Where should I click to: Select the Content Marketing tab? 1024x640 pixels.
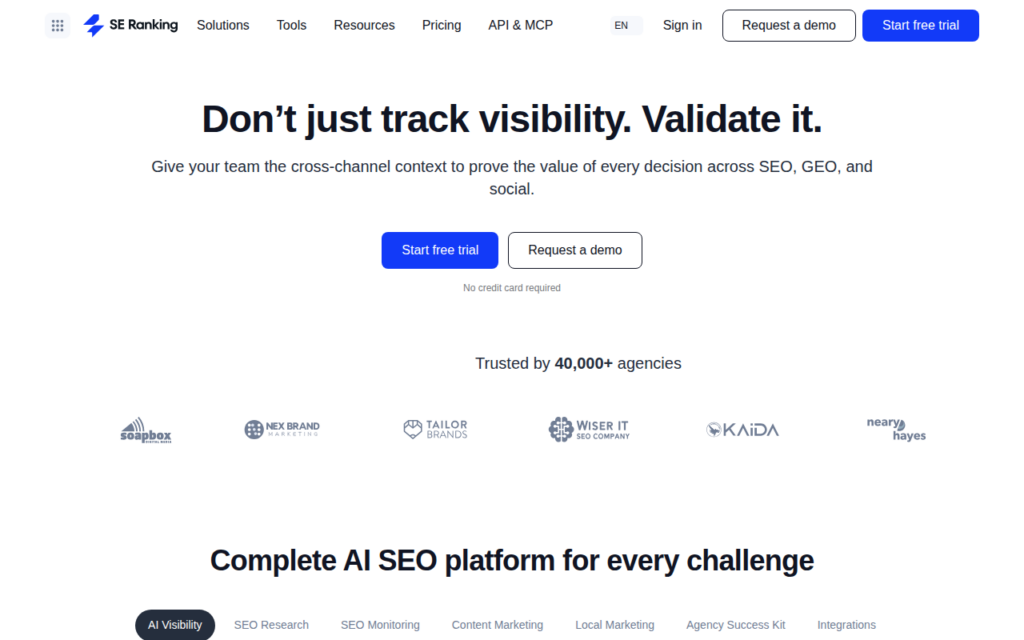pos(497,625)
